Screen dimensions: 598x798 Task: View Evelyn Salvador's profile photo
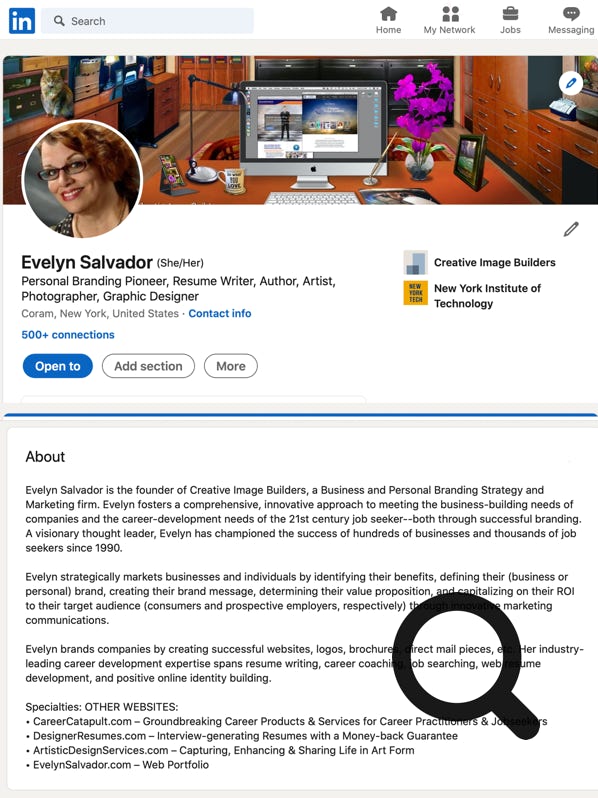click(82, 179)
